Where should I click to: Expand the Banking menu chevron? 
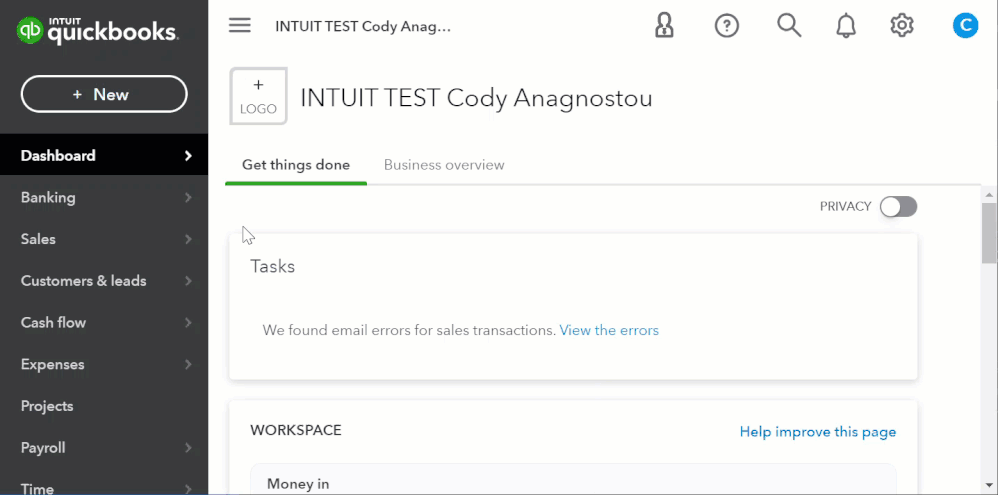tap(188, 198)
